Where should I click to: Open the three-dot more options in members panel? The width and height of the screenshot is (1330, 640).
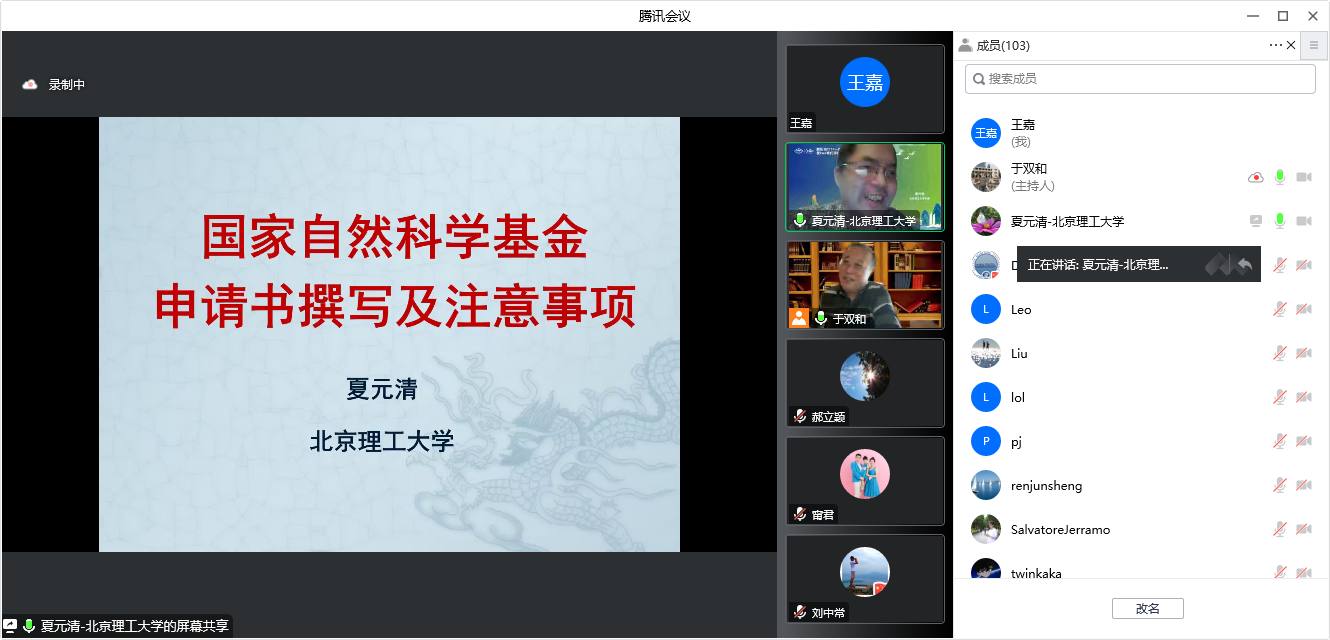pos(1275,45)
